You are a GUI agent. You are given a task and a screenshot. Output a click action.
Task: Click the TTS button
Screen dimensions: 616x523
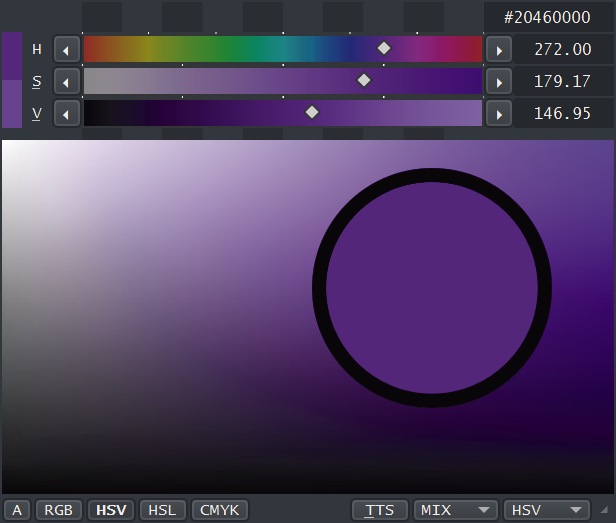click(x=380, y=510)
